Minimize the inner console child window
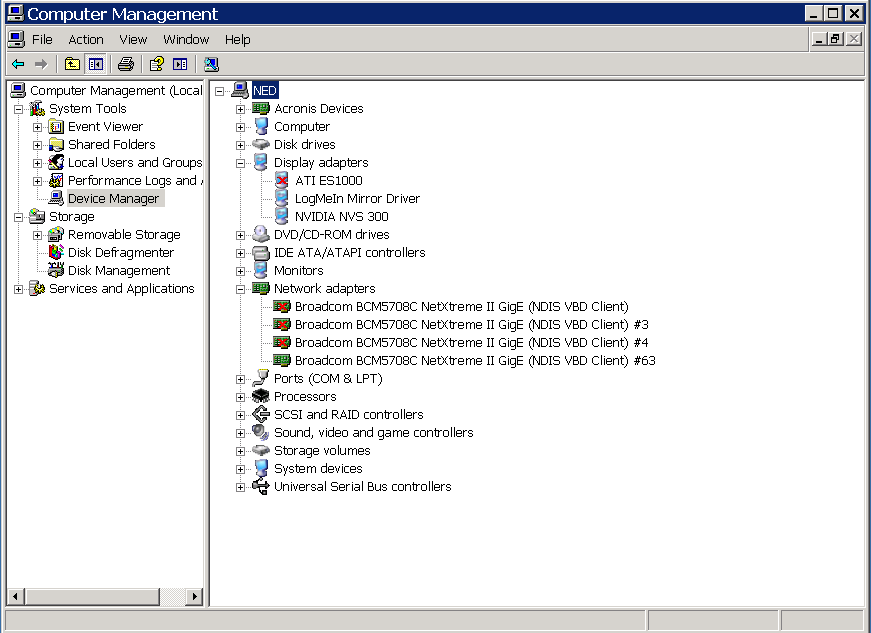The height and width of the screenshot is (633, 871). point(819,39)
